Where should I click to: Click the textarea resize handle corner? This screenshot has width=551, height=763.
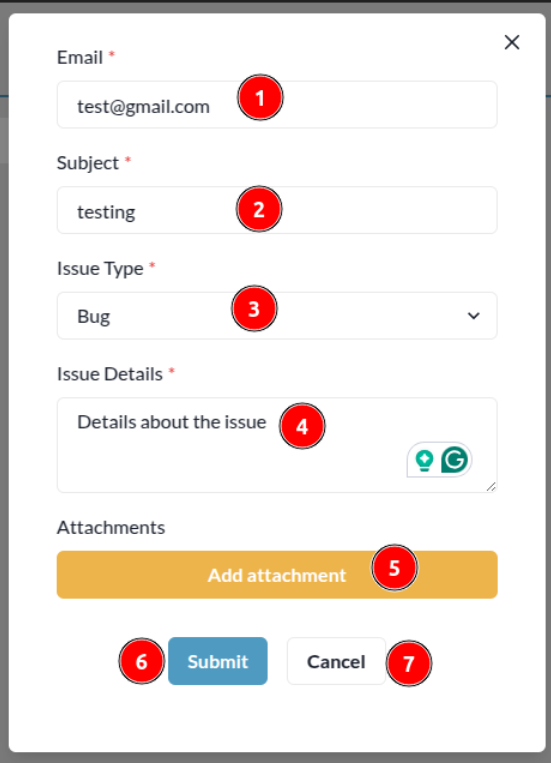click(491, 487)
